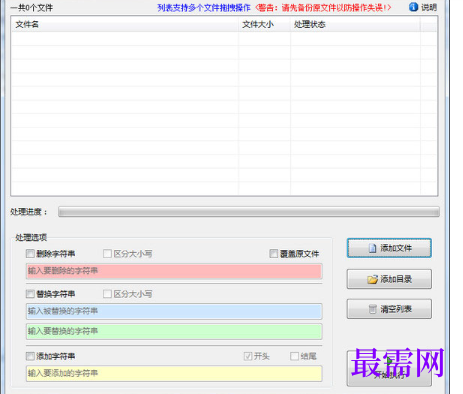
Task: Sort by the 文件大小 column header
Action: [264, 24]
